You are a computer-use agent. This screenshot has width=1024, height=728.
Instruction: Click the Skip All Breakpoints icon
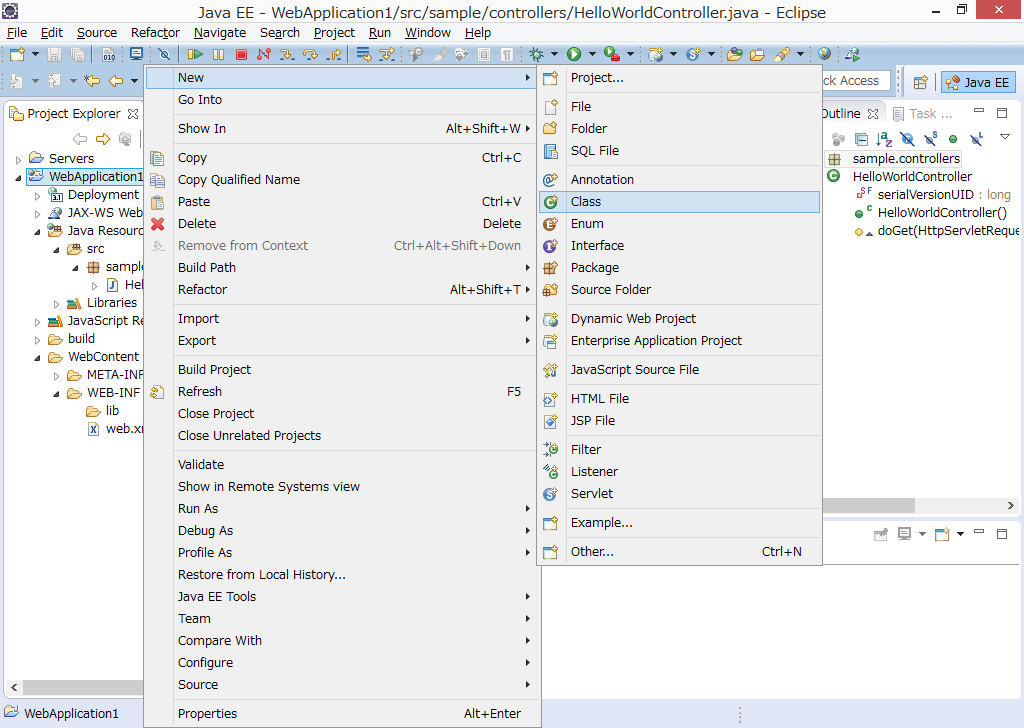coord(165,55)
